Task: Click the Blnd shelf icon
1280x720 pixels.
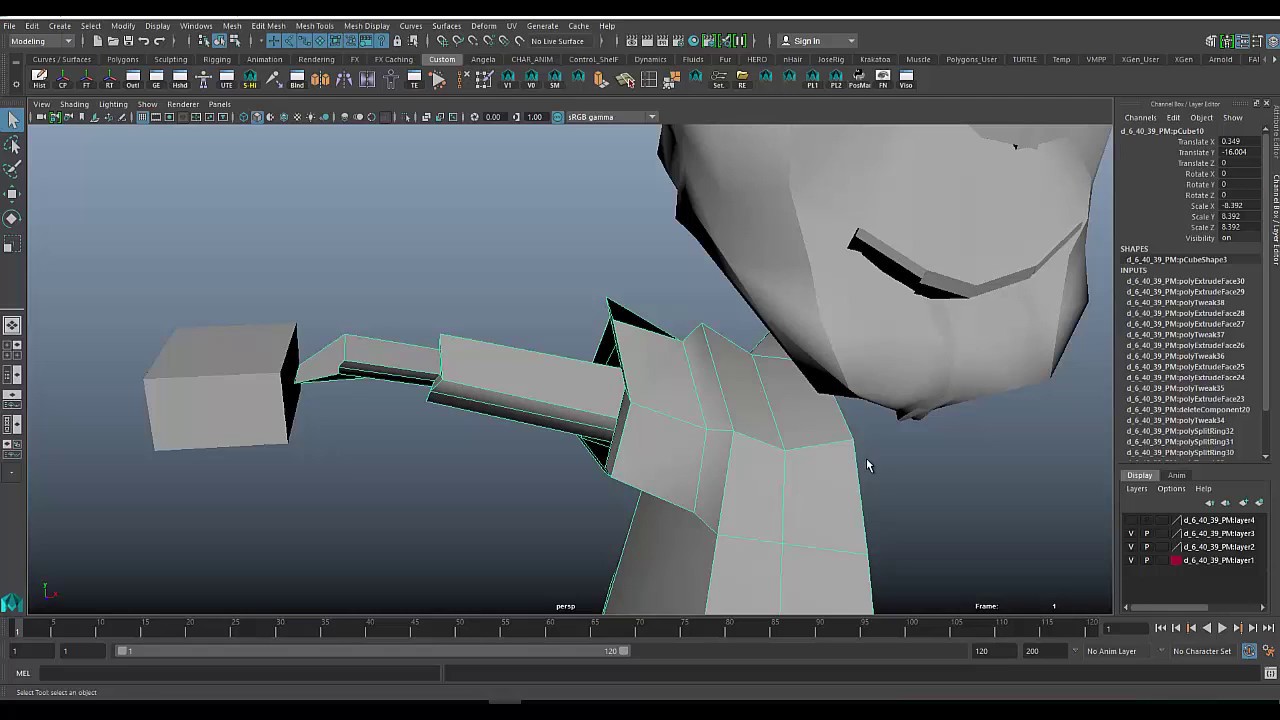Action: pyautogui.click(x=297, y=78)
